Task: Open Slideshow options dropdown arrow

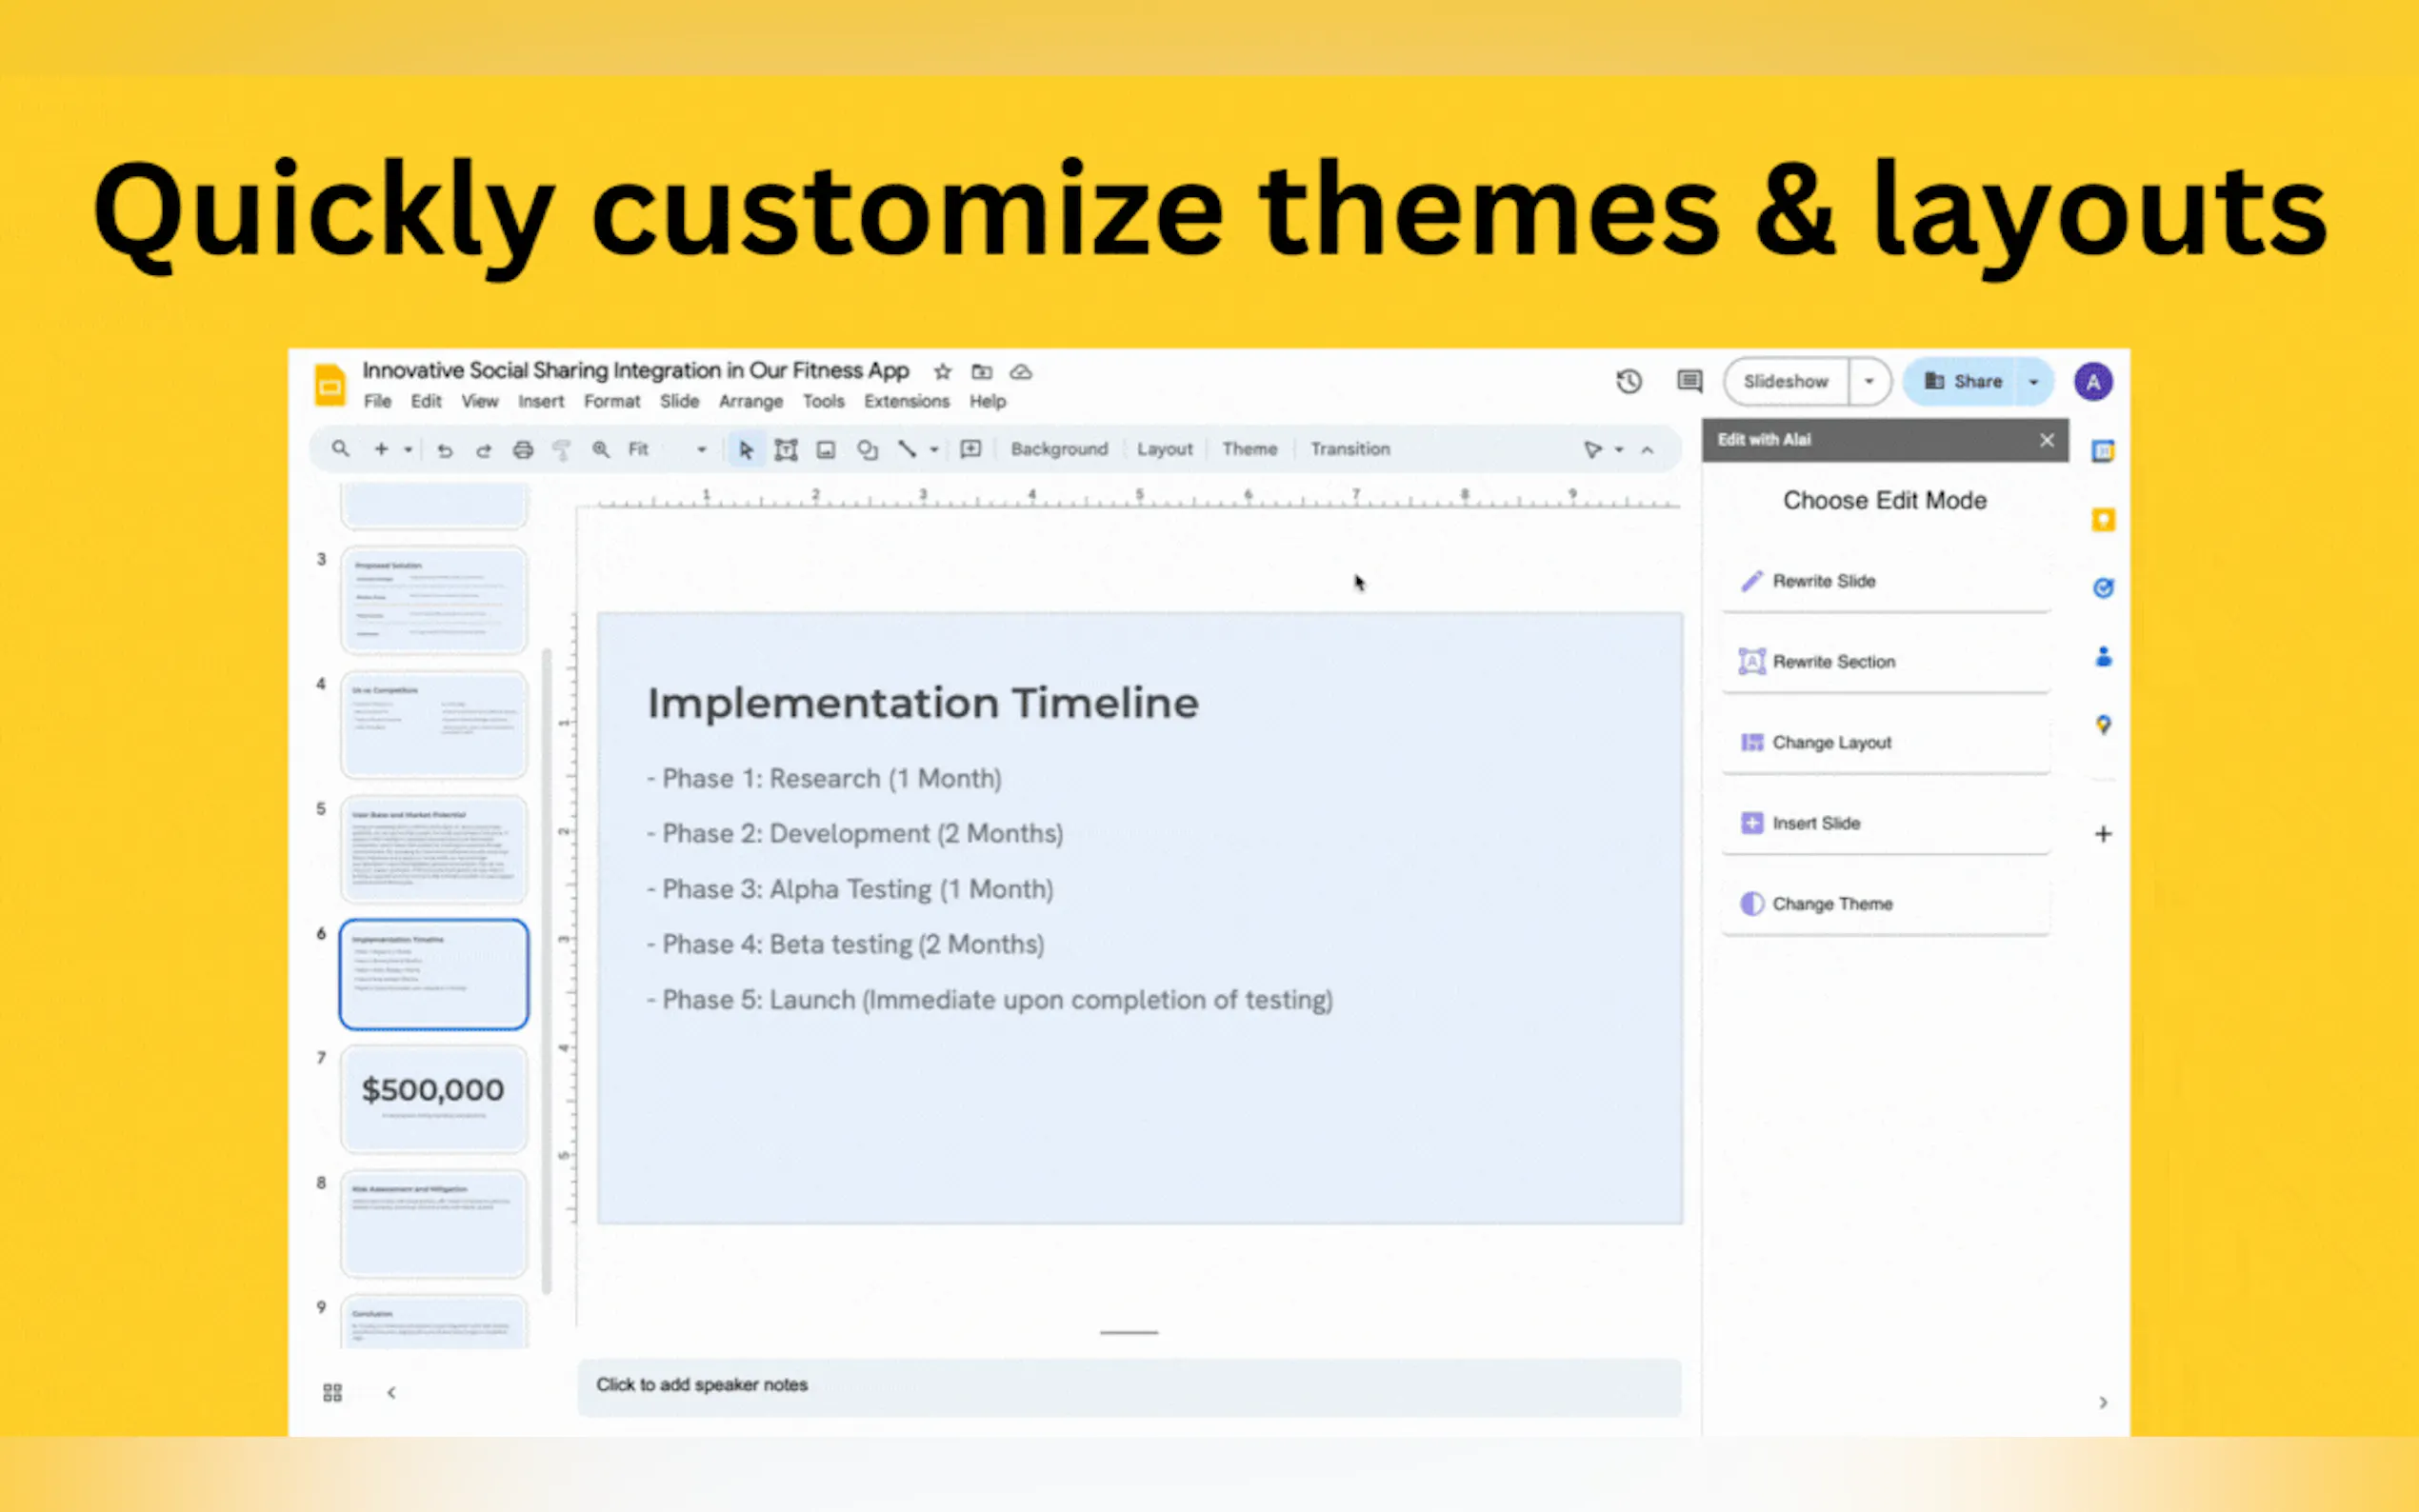Action: pos(1869,381)
